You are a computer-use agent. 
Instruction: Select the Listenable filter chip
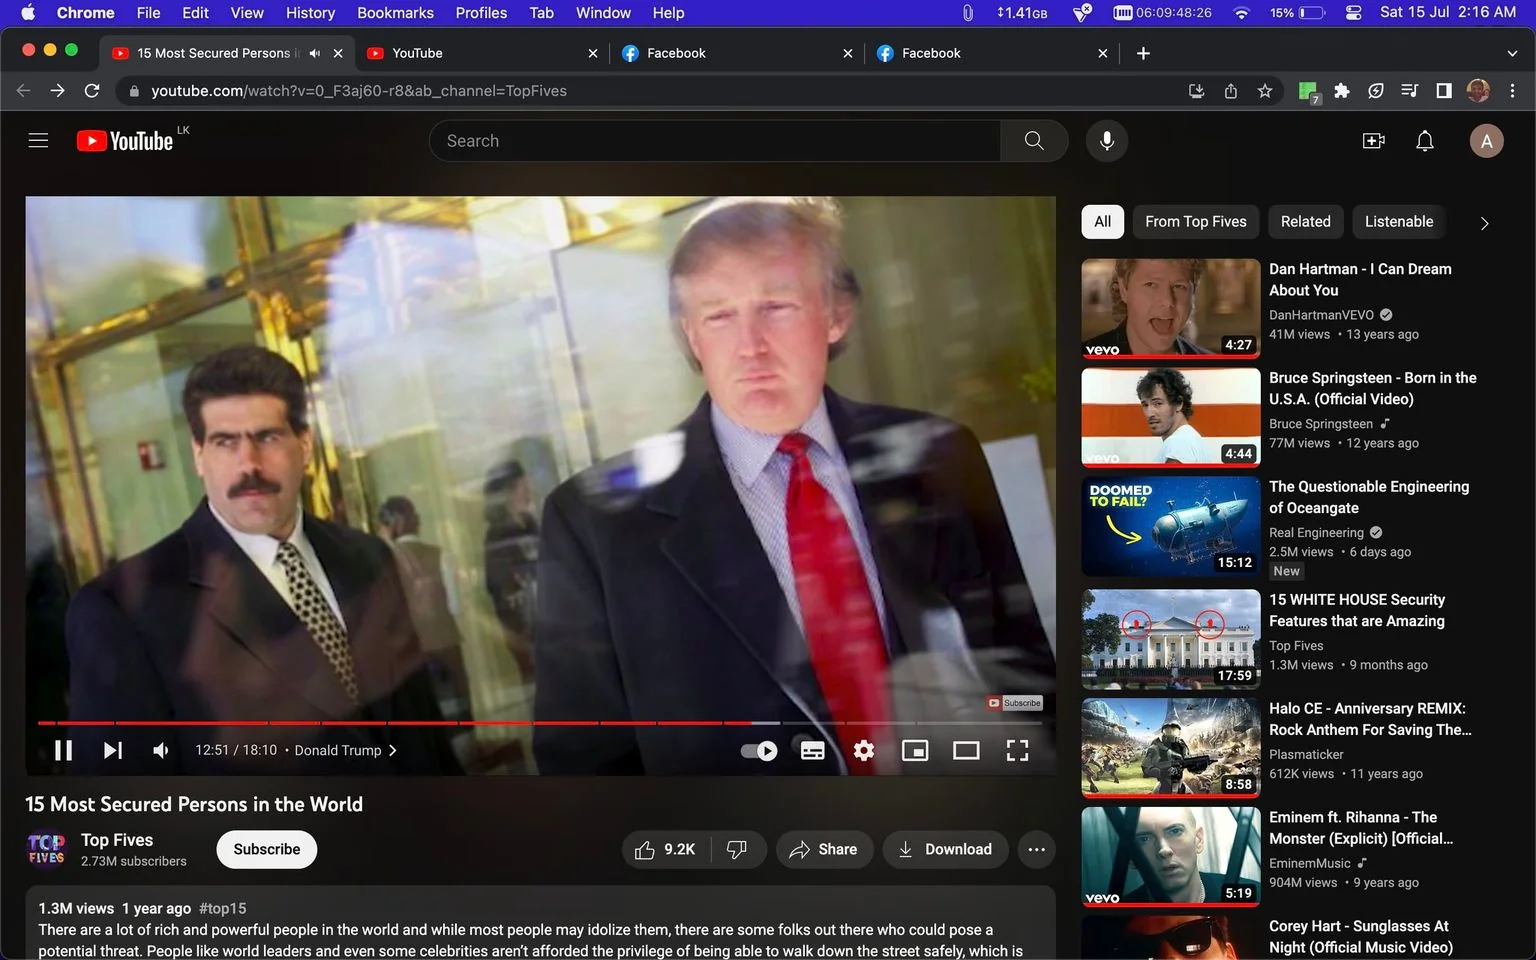pos(1399,222)
